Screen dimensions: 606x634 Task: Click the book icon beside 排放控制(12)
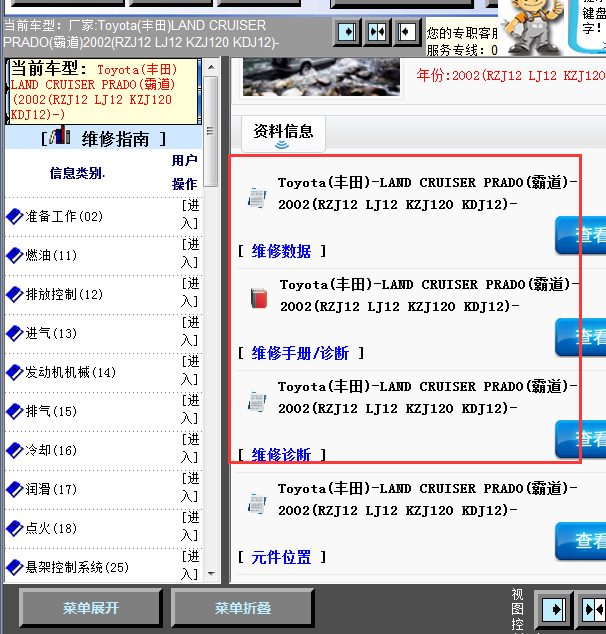(15, 294)
